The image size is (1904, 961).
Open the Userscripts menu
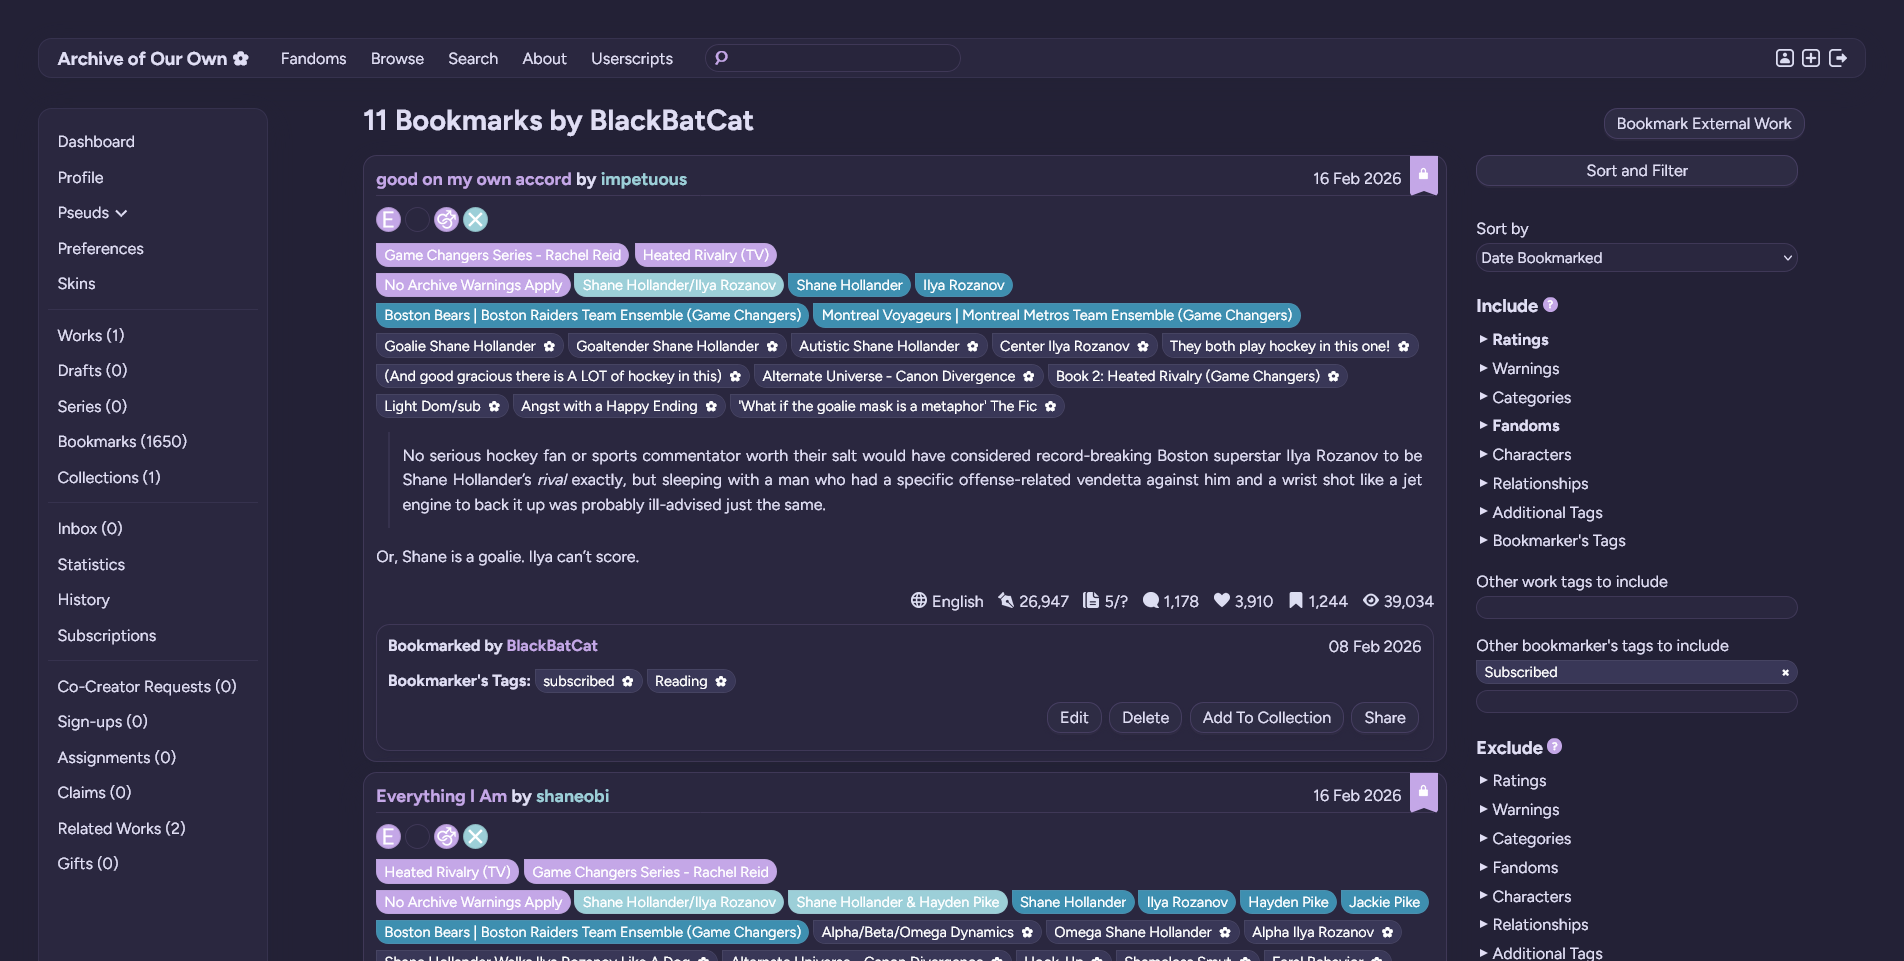[632, 59]
